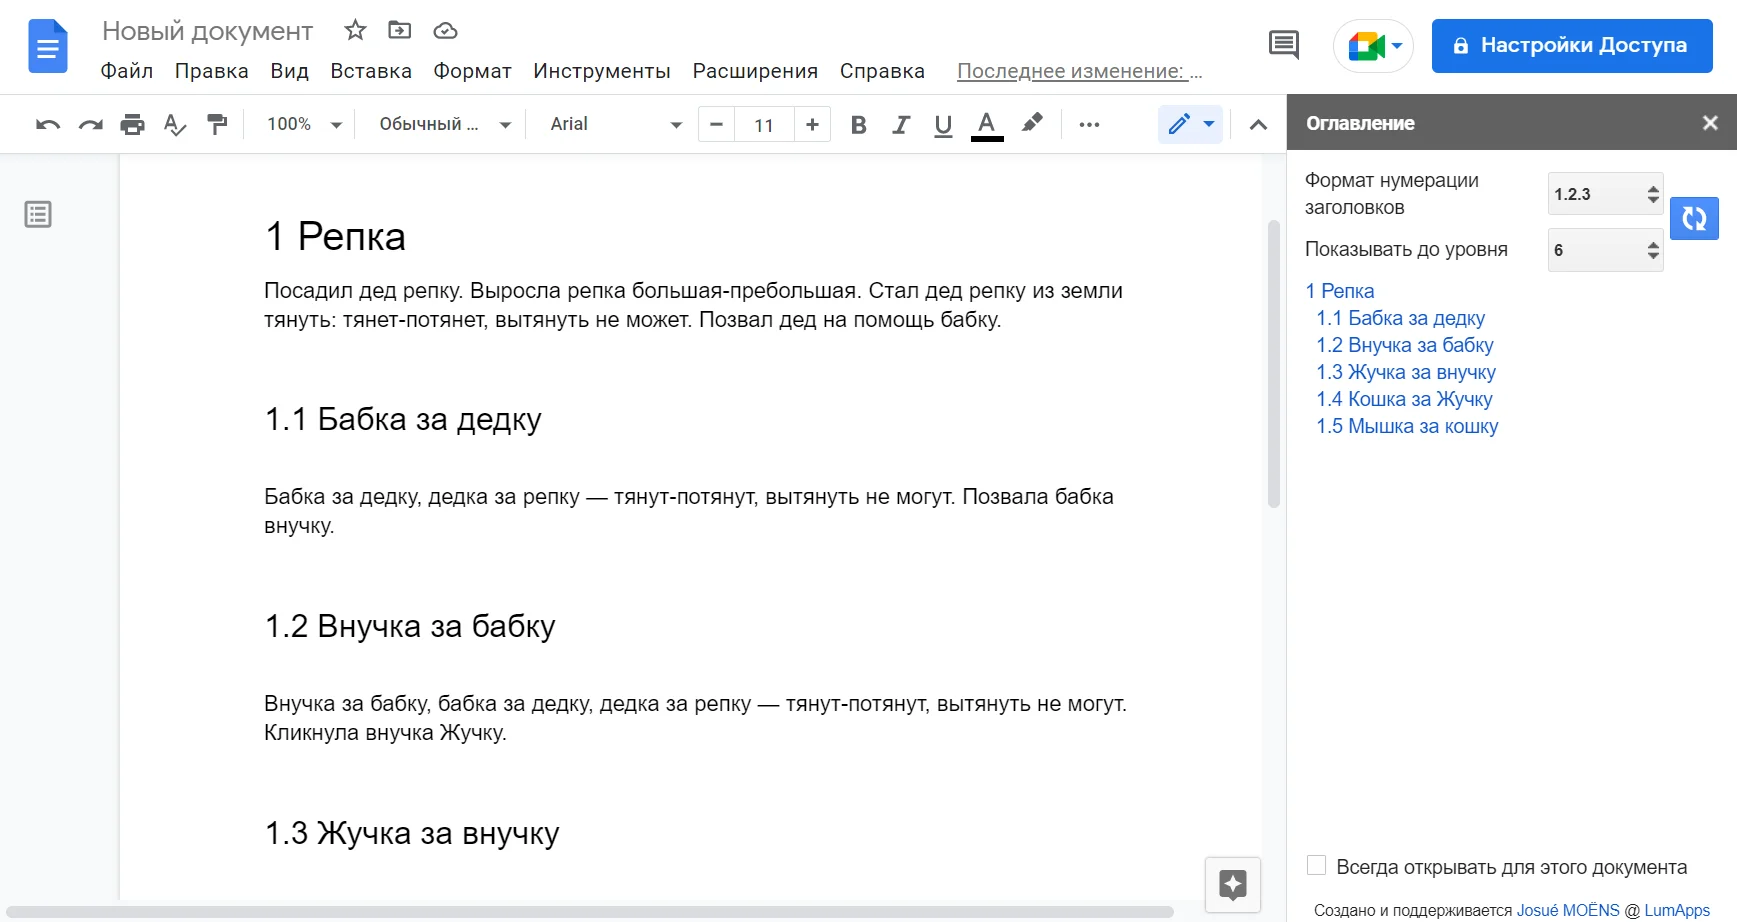Show document outline icon at left
The image size is (1737, 922).
(38, 215)
